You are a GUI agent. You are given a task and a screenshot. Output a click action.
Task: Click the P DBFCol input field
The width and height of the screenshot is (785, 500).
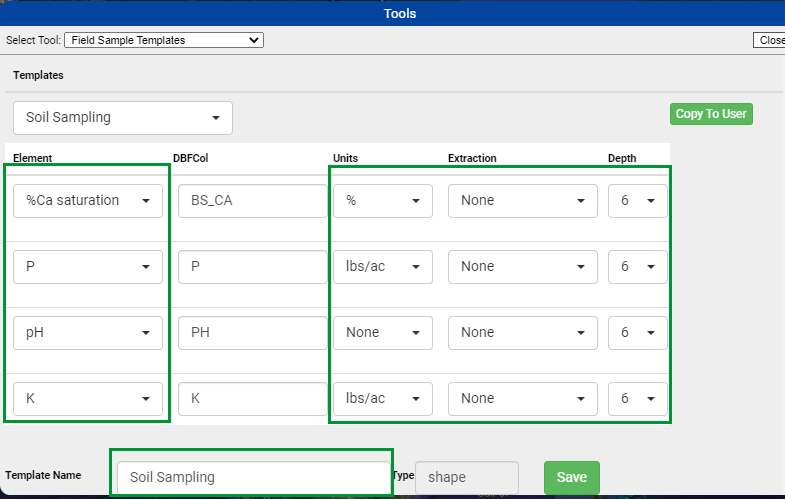click(x=252, y=267)
